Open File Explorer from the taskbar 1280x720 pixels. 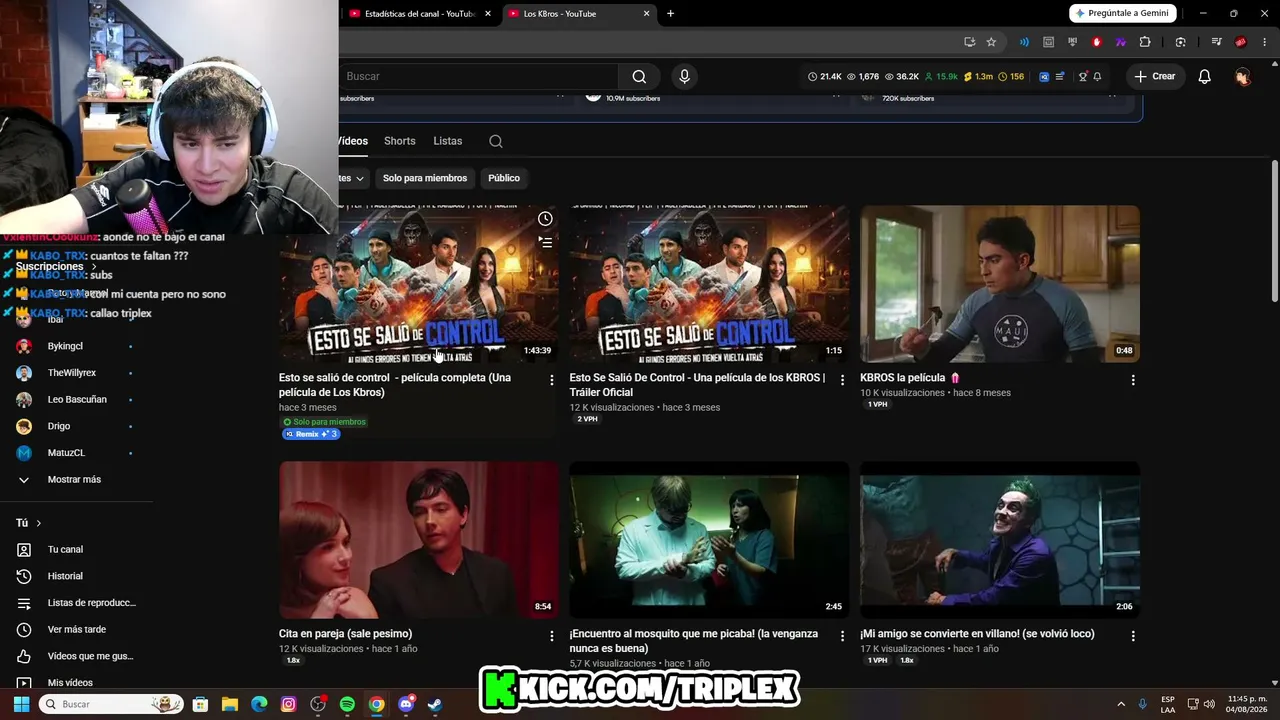click(x=230, y=704)
